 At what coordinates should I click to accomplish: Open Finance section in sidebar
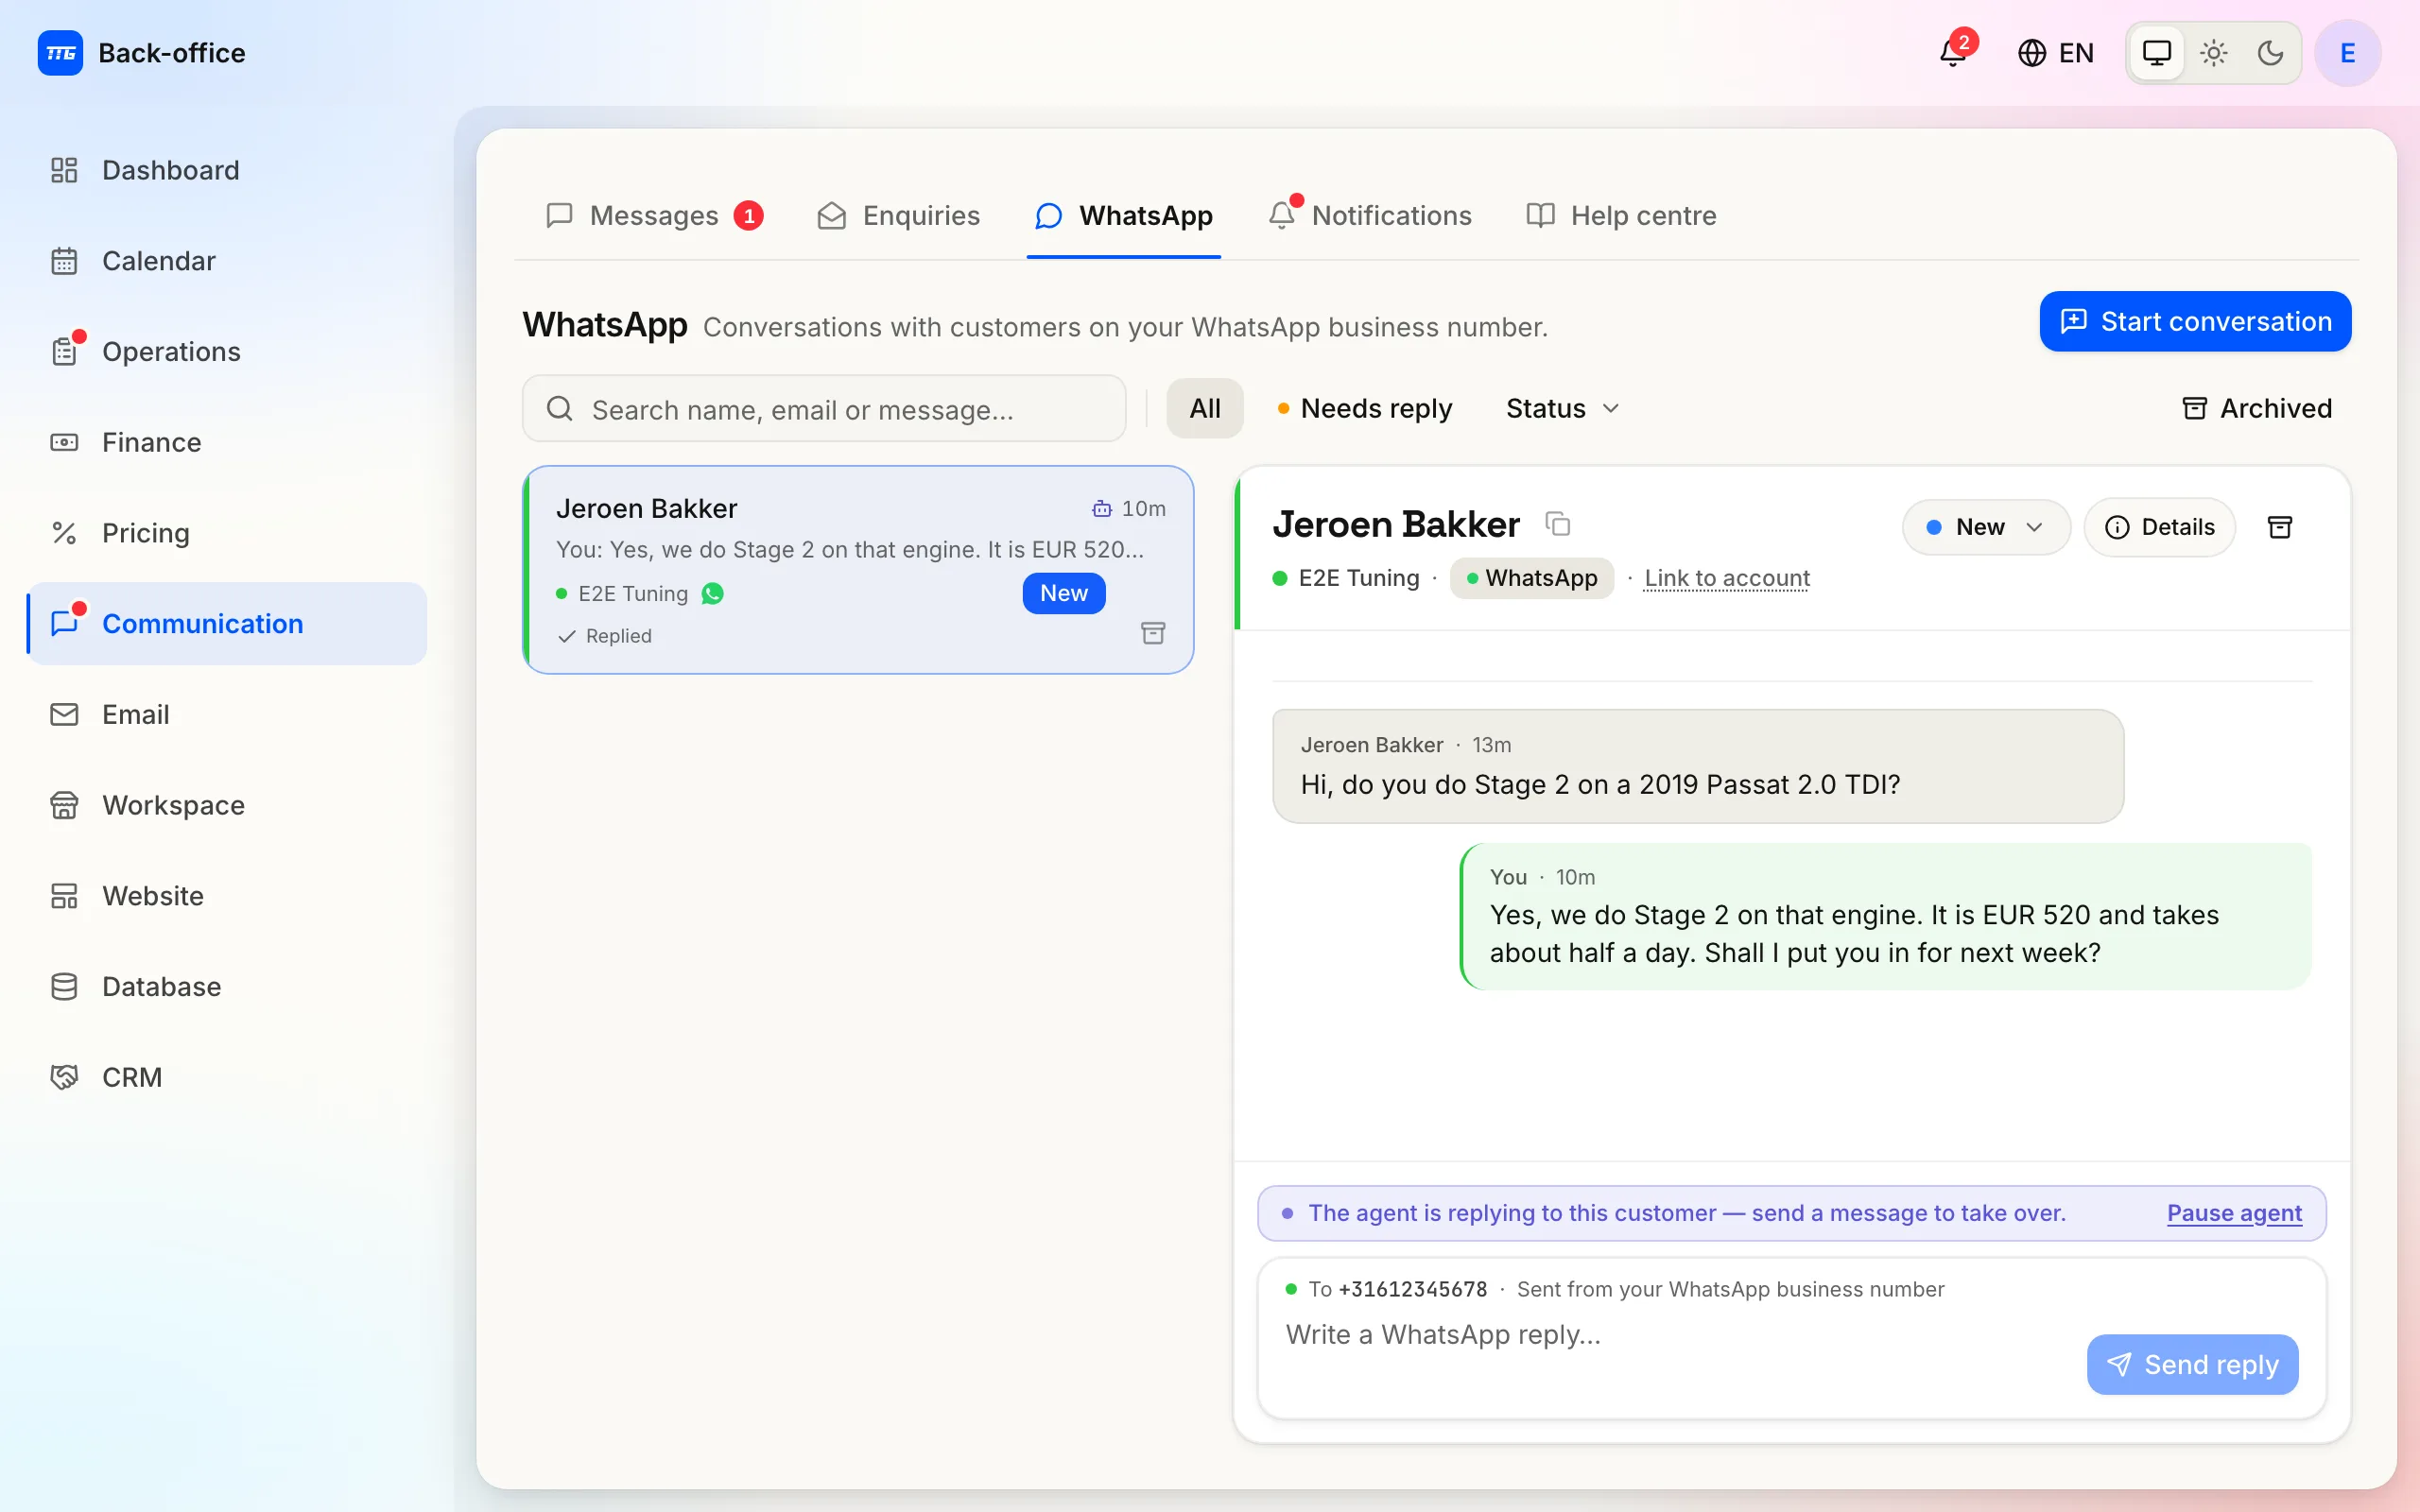[x=227, y=442]
